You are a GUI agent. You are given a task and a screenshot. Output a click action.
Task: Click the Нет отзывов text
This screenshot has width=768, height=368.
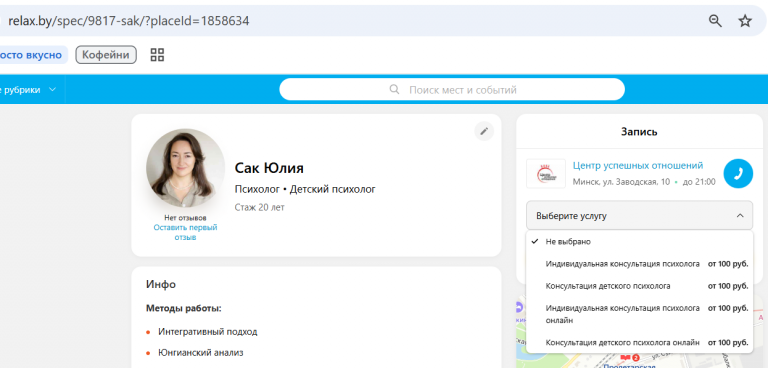185,218
